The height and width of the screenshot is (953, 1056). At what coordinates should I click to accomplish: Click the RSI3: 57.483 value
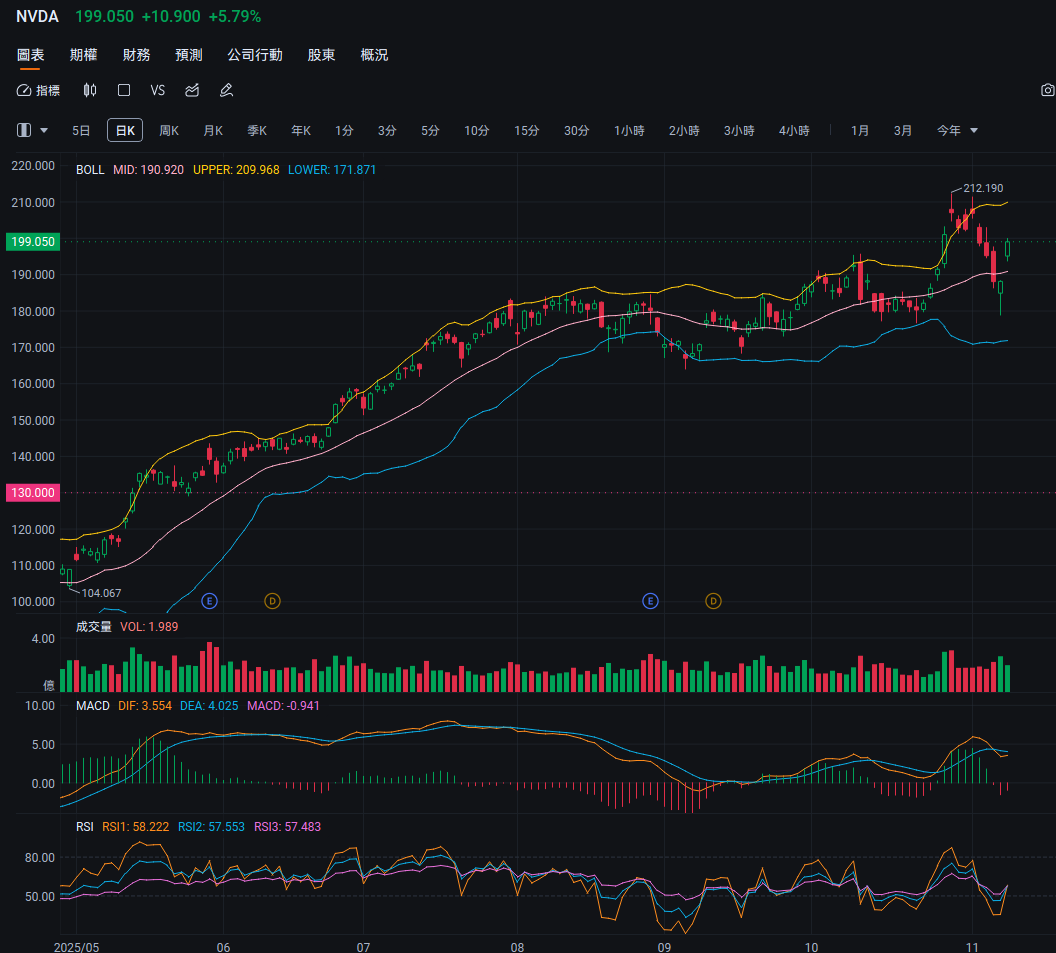point(288,826)
